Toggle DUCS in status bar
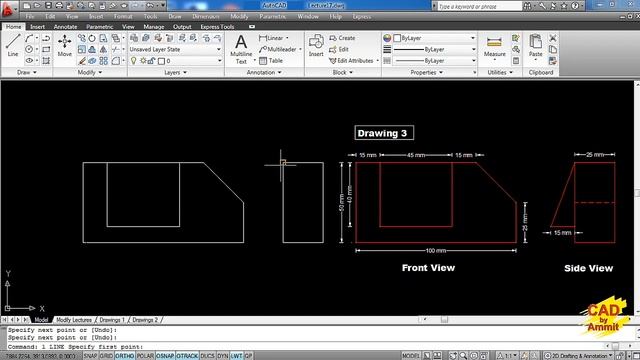This screenshot has height=360, width=640. (207, 356)
